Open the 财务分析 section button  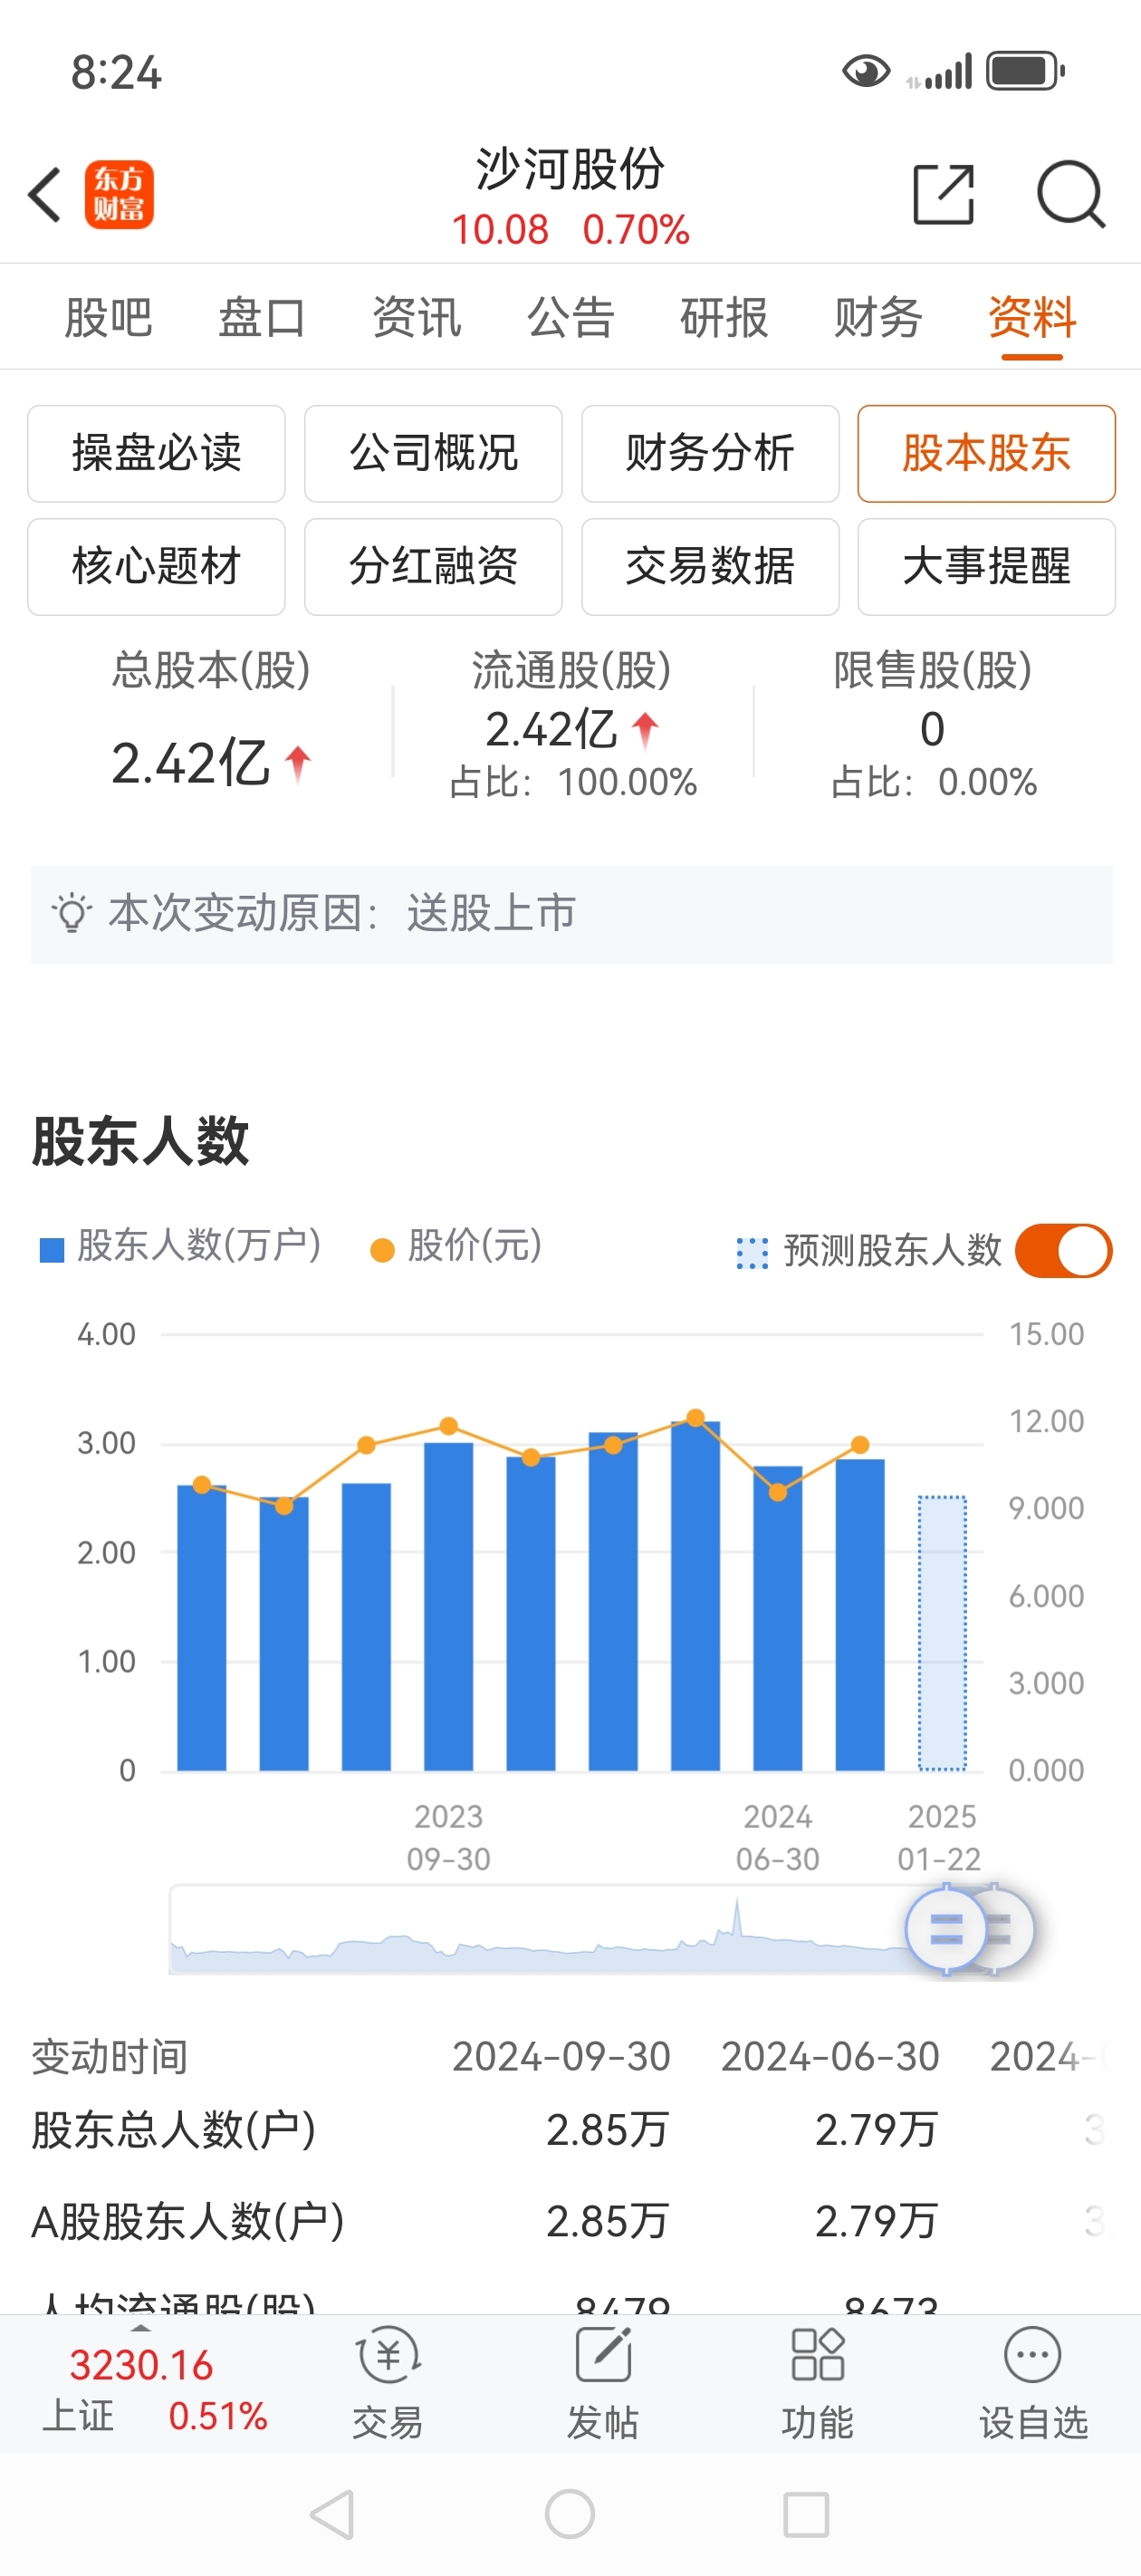710,453
